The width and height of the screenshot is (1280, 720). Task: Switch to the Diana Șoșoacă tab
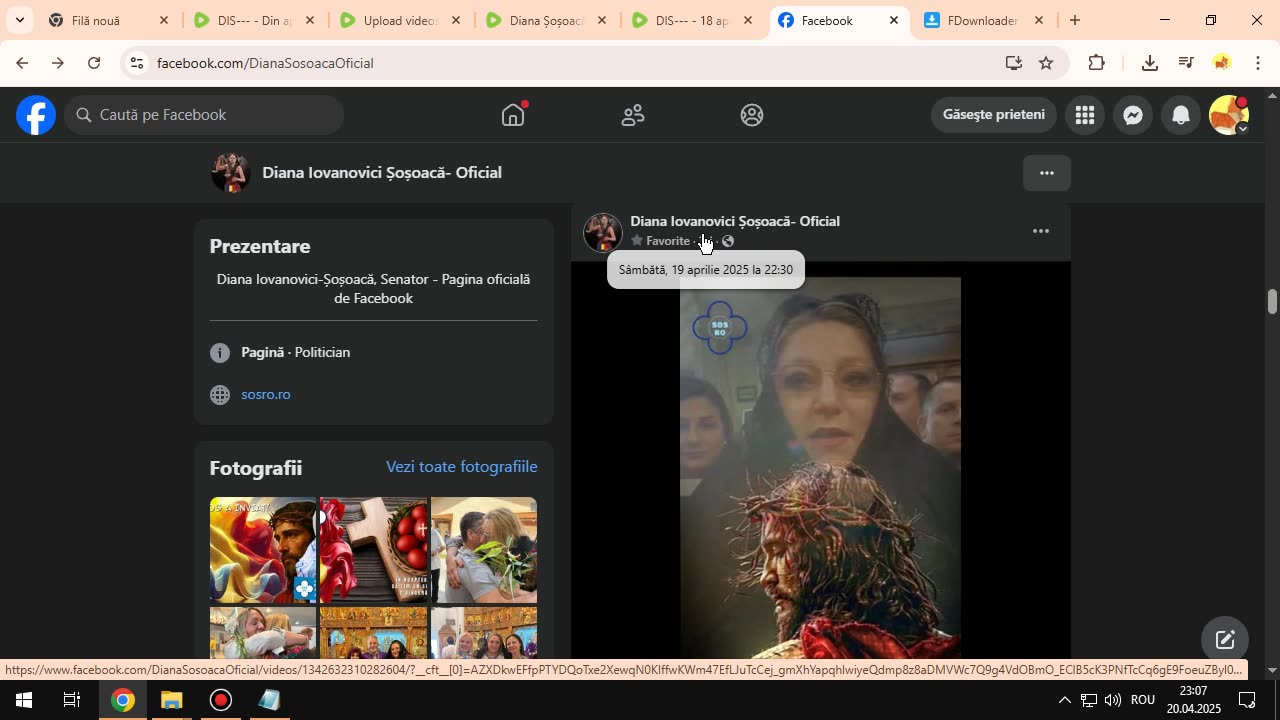click(x=548, y=20)
